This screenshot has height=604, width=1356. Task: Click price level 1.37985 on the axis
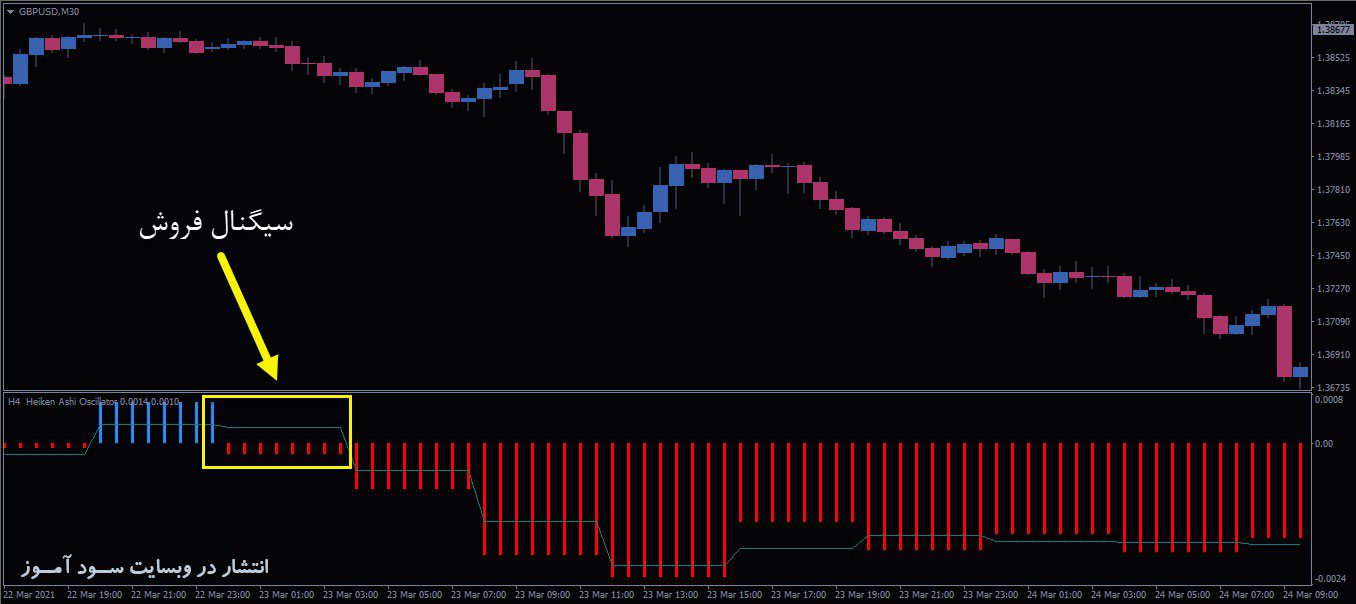click(1334, 157)
